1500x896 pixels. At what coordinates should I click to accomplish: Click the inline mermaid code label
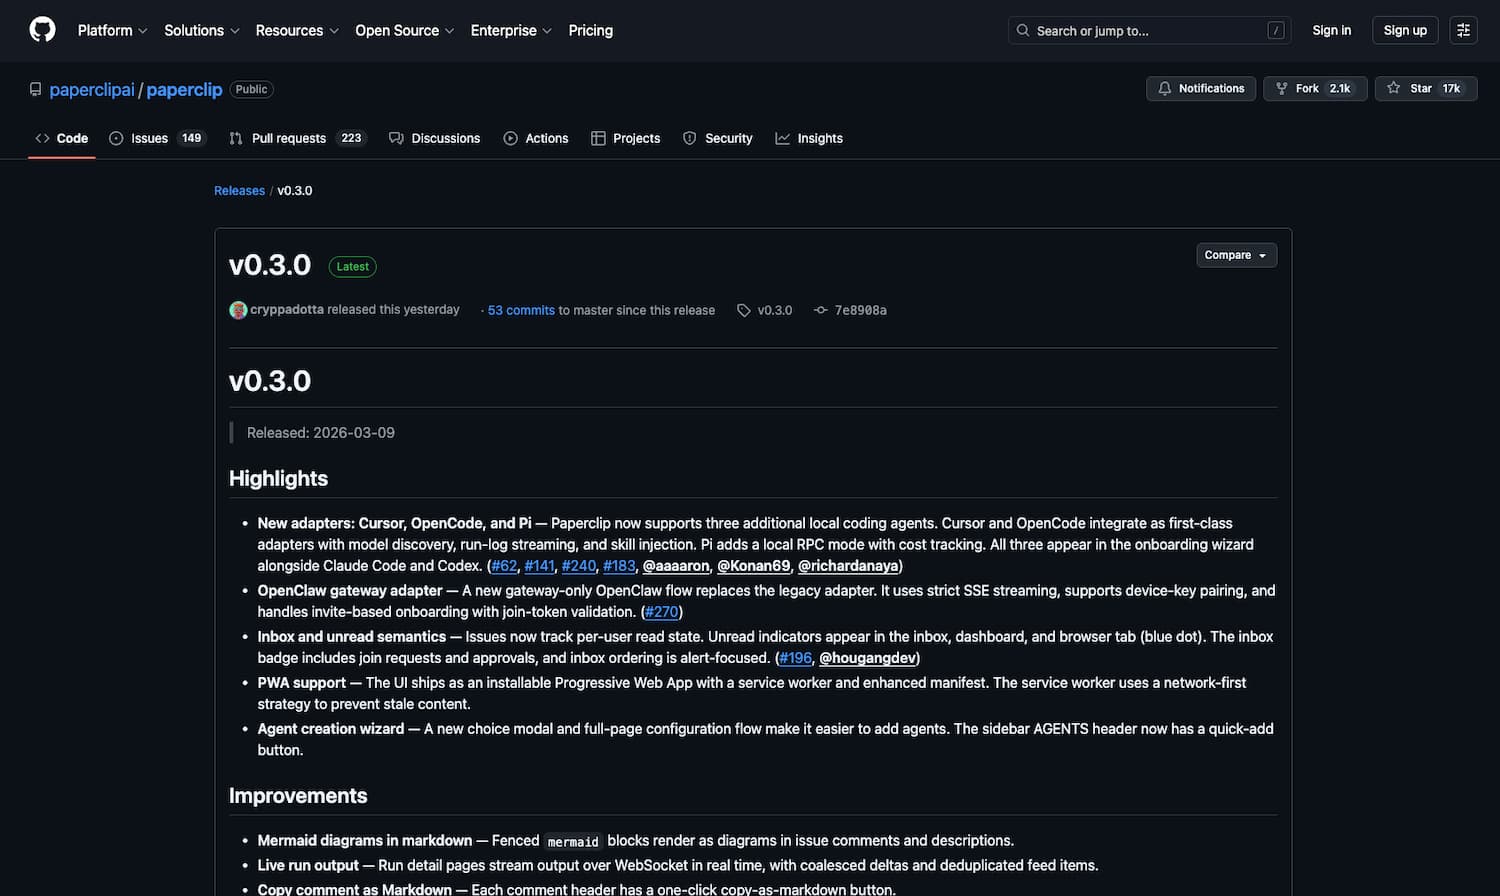tap(573, 842)
